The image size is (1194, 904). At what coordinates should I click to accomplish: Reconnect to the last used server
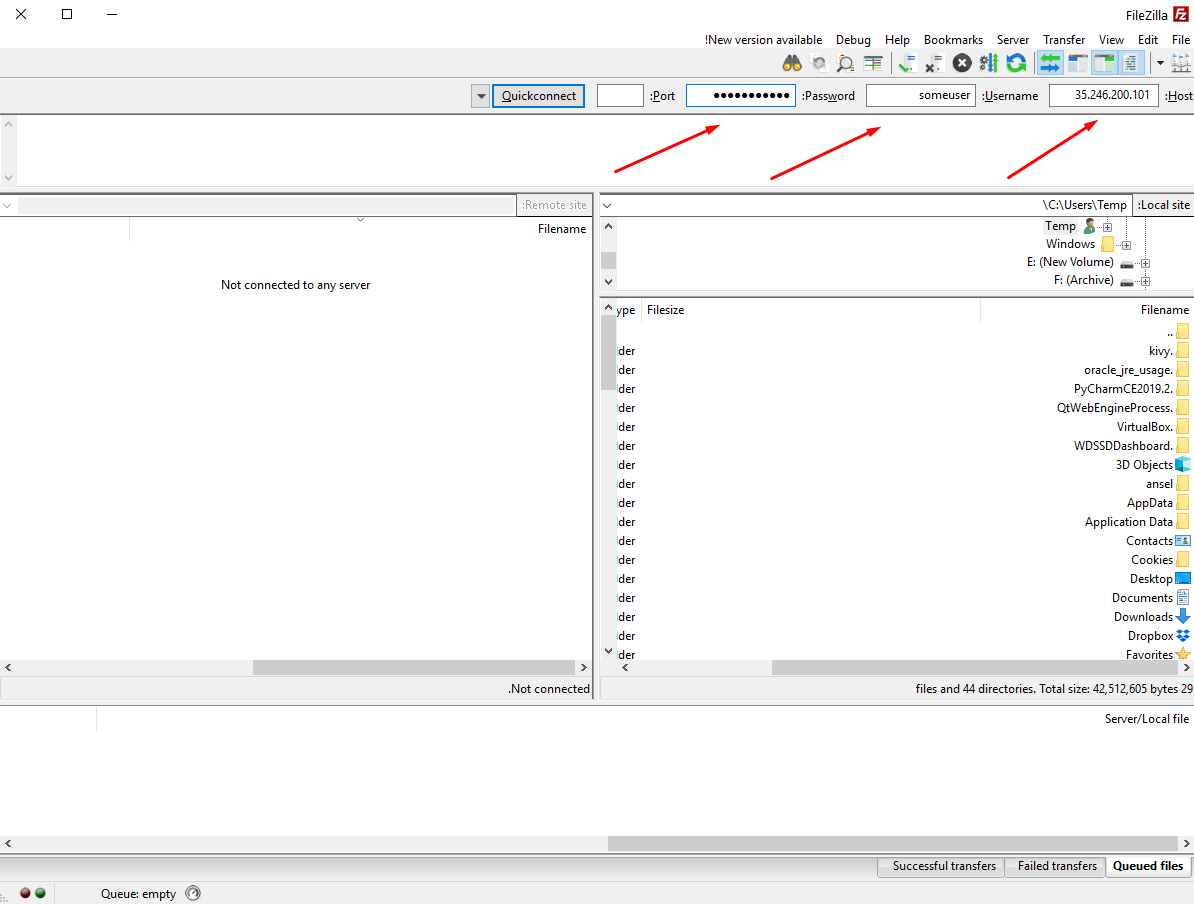tap(907, 63)
